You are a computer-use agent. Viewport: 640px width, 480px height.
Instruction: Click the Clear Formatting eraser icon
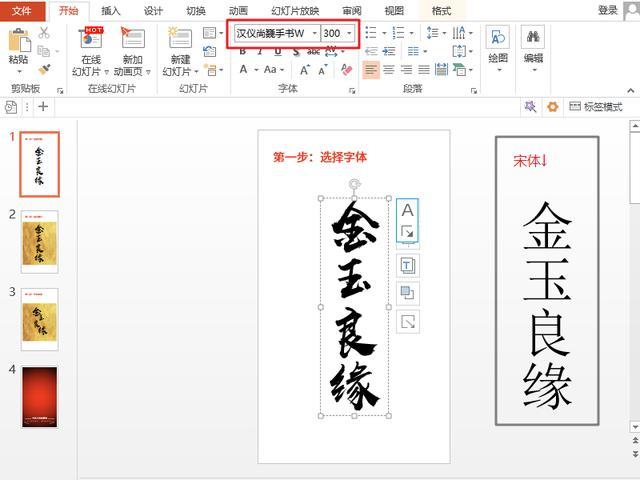pos(347,70)
